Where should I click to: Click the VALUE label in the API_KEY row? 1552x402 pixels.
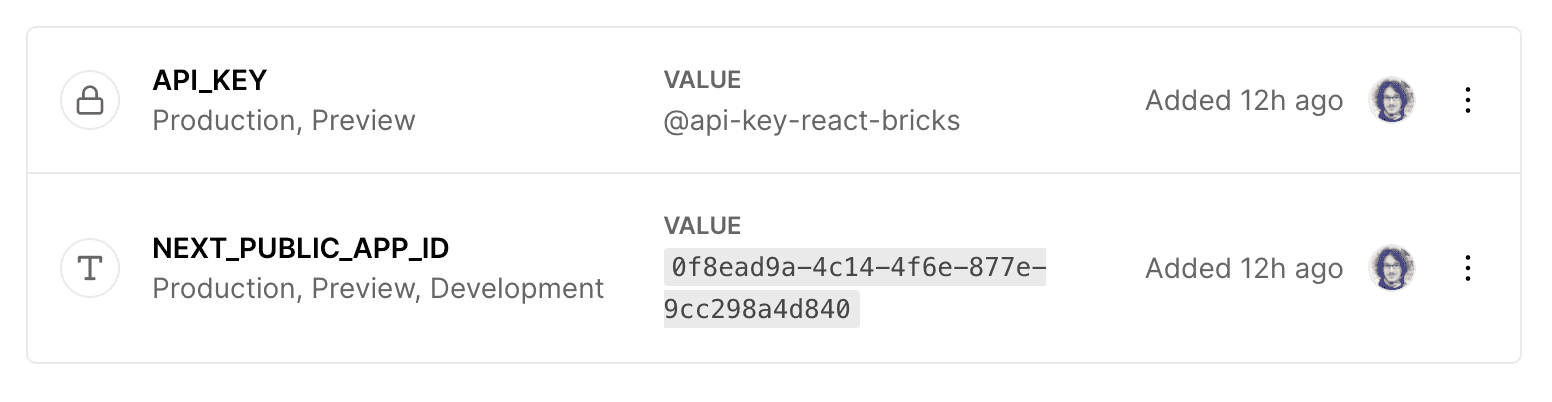702,79
